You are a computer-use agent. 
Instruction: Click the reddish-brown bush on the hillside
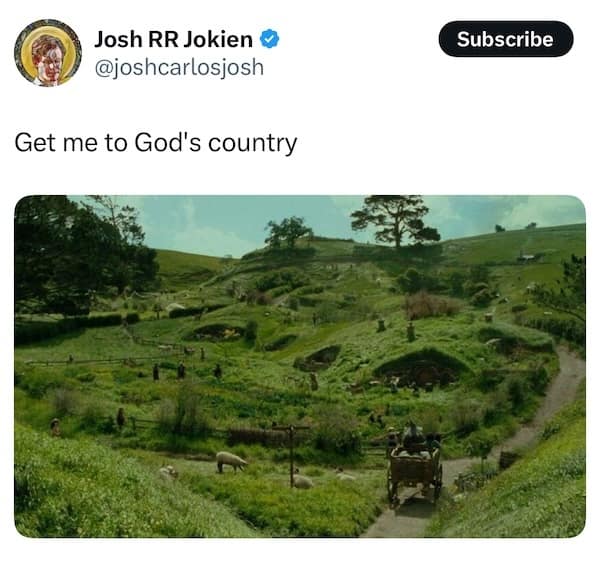click(432, 305)
